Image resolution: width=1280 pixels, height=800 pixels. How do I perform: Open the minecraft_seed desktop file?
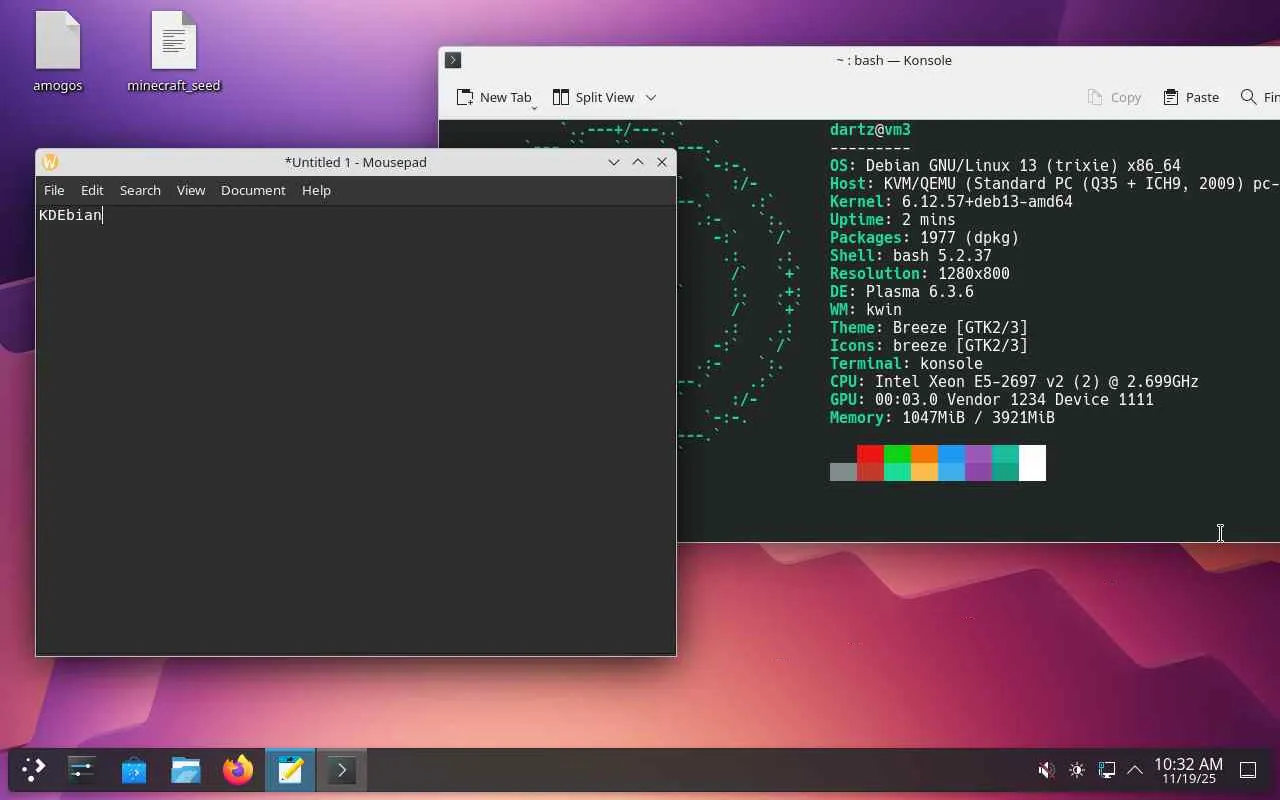pyautogui.click(x=174, y=52)
